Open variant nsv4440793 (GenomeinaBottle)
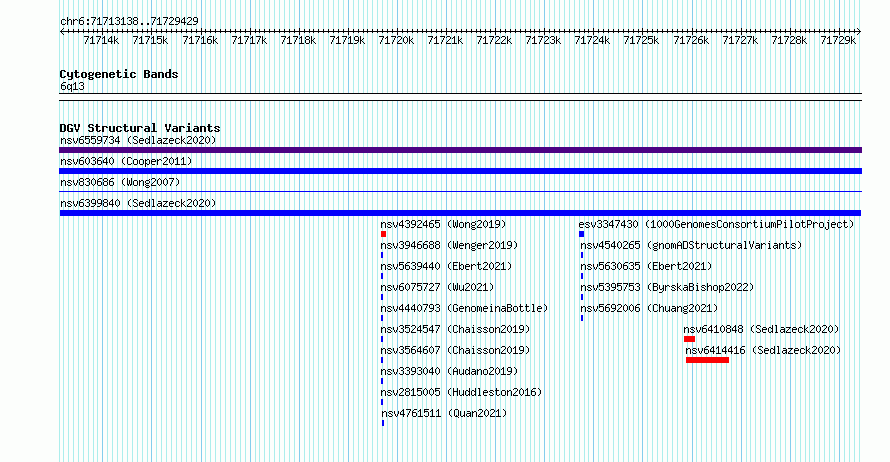Viewport: 890px width, 462px height. click(464, 308)
